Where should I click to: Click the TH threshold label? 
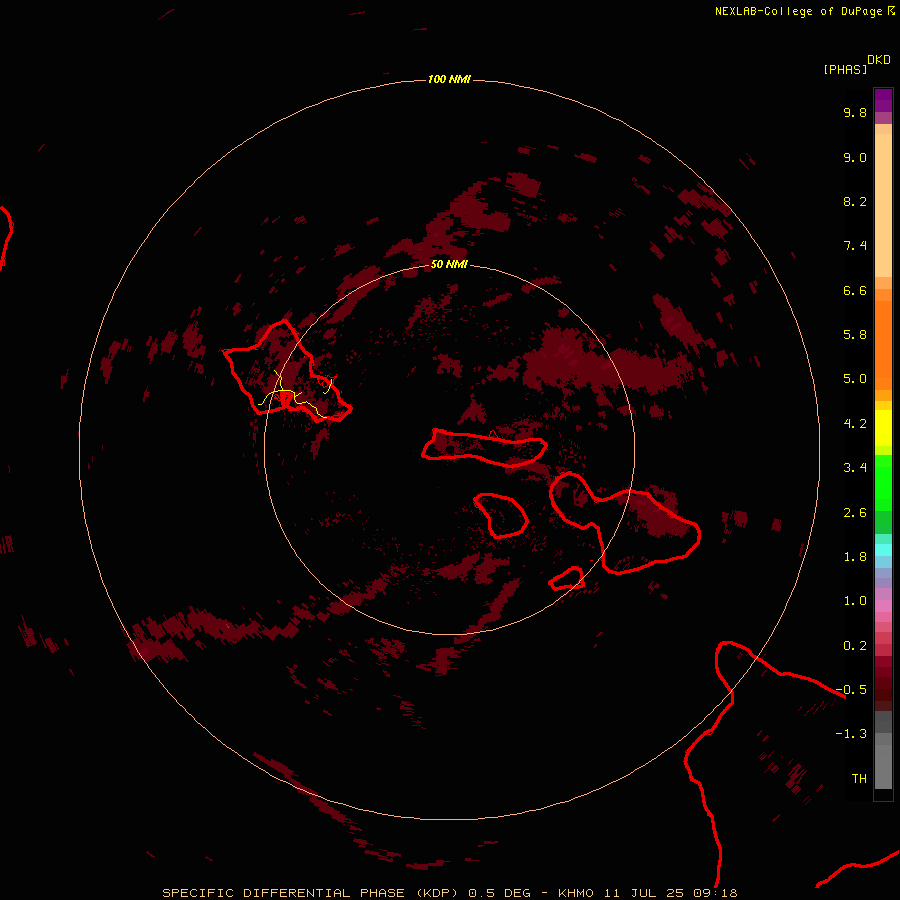tap(859, 779)
